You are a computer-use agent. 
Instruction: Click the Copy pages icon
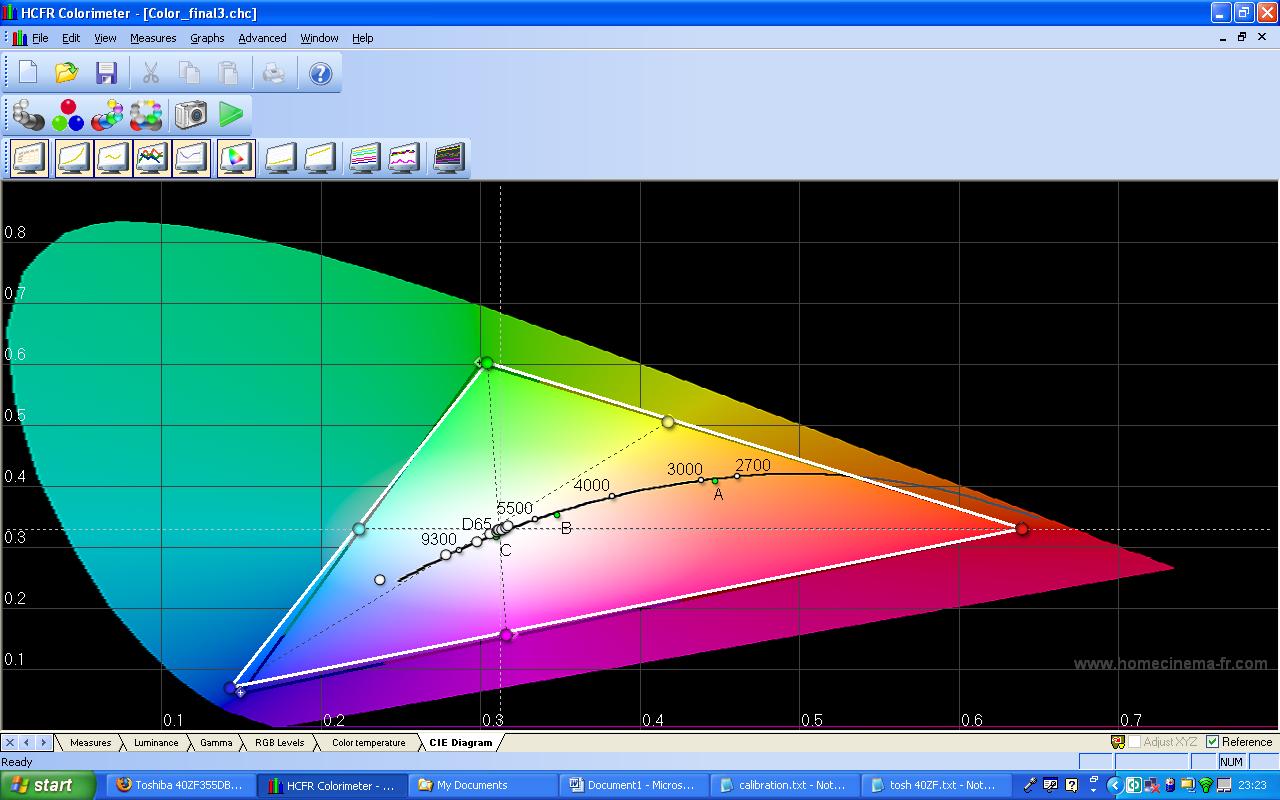[x=189, y=73]
